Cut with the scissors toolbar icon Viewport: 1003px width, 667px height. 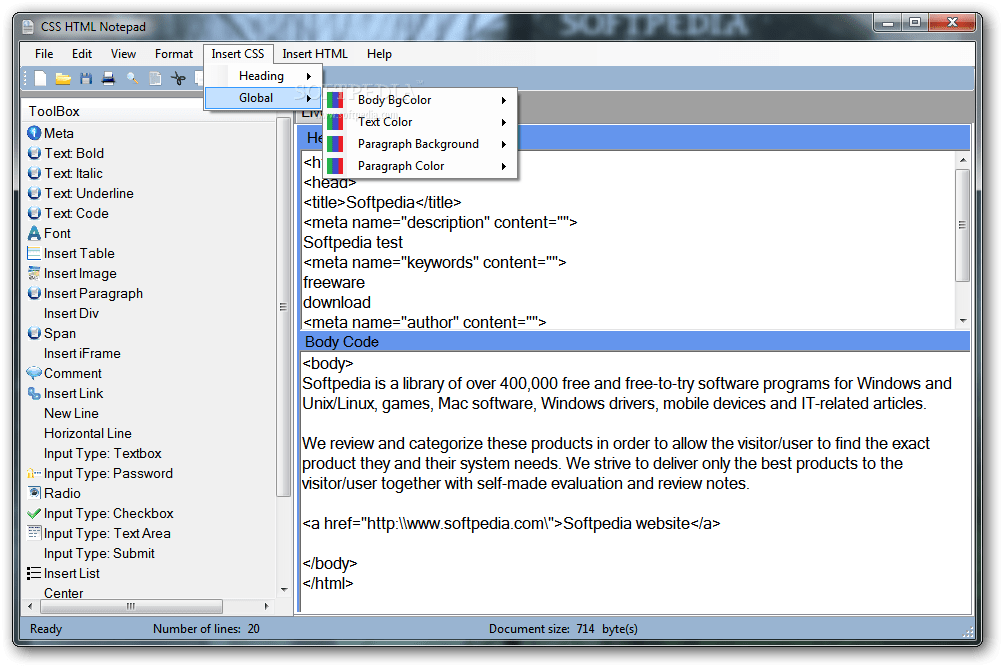coord(178,79)
